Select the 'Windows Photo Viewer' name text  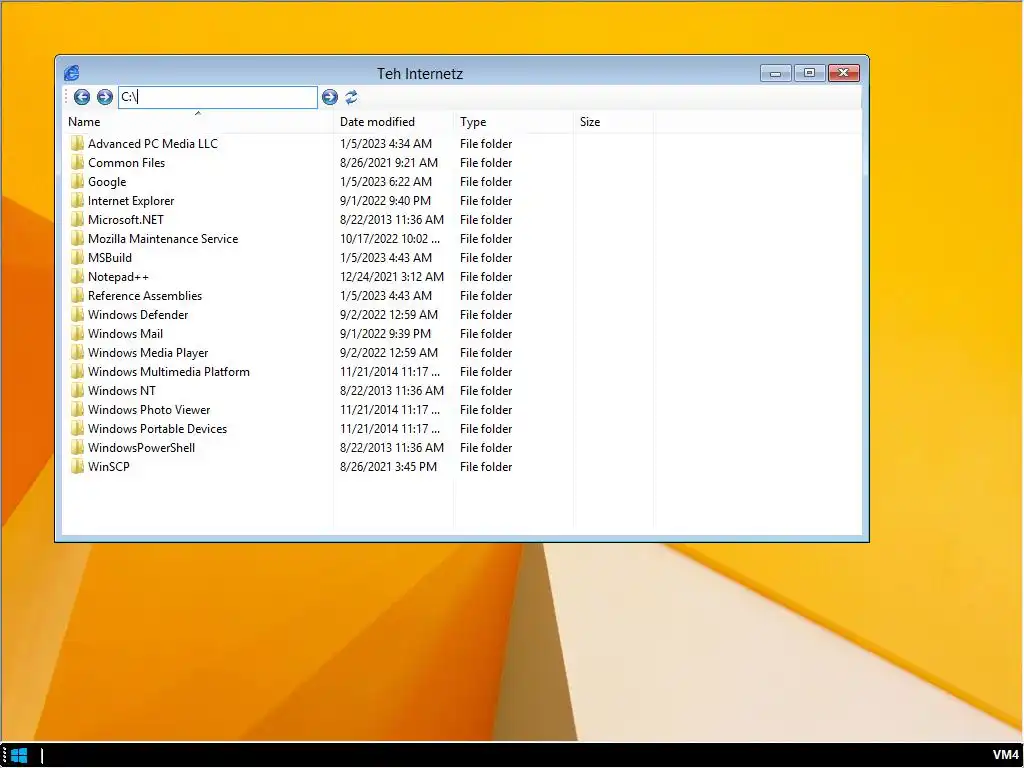tap(149, 409)
